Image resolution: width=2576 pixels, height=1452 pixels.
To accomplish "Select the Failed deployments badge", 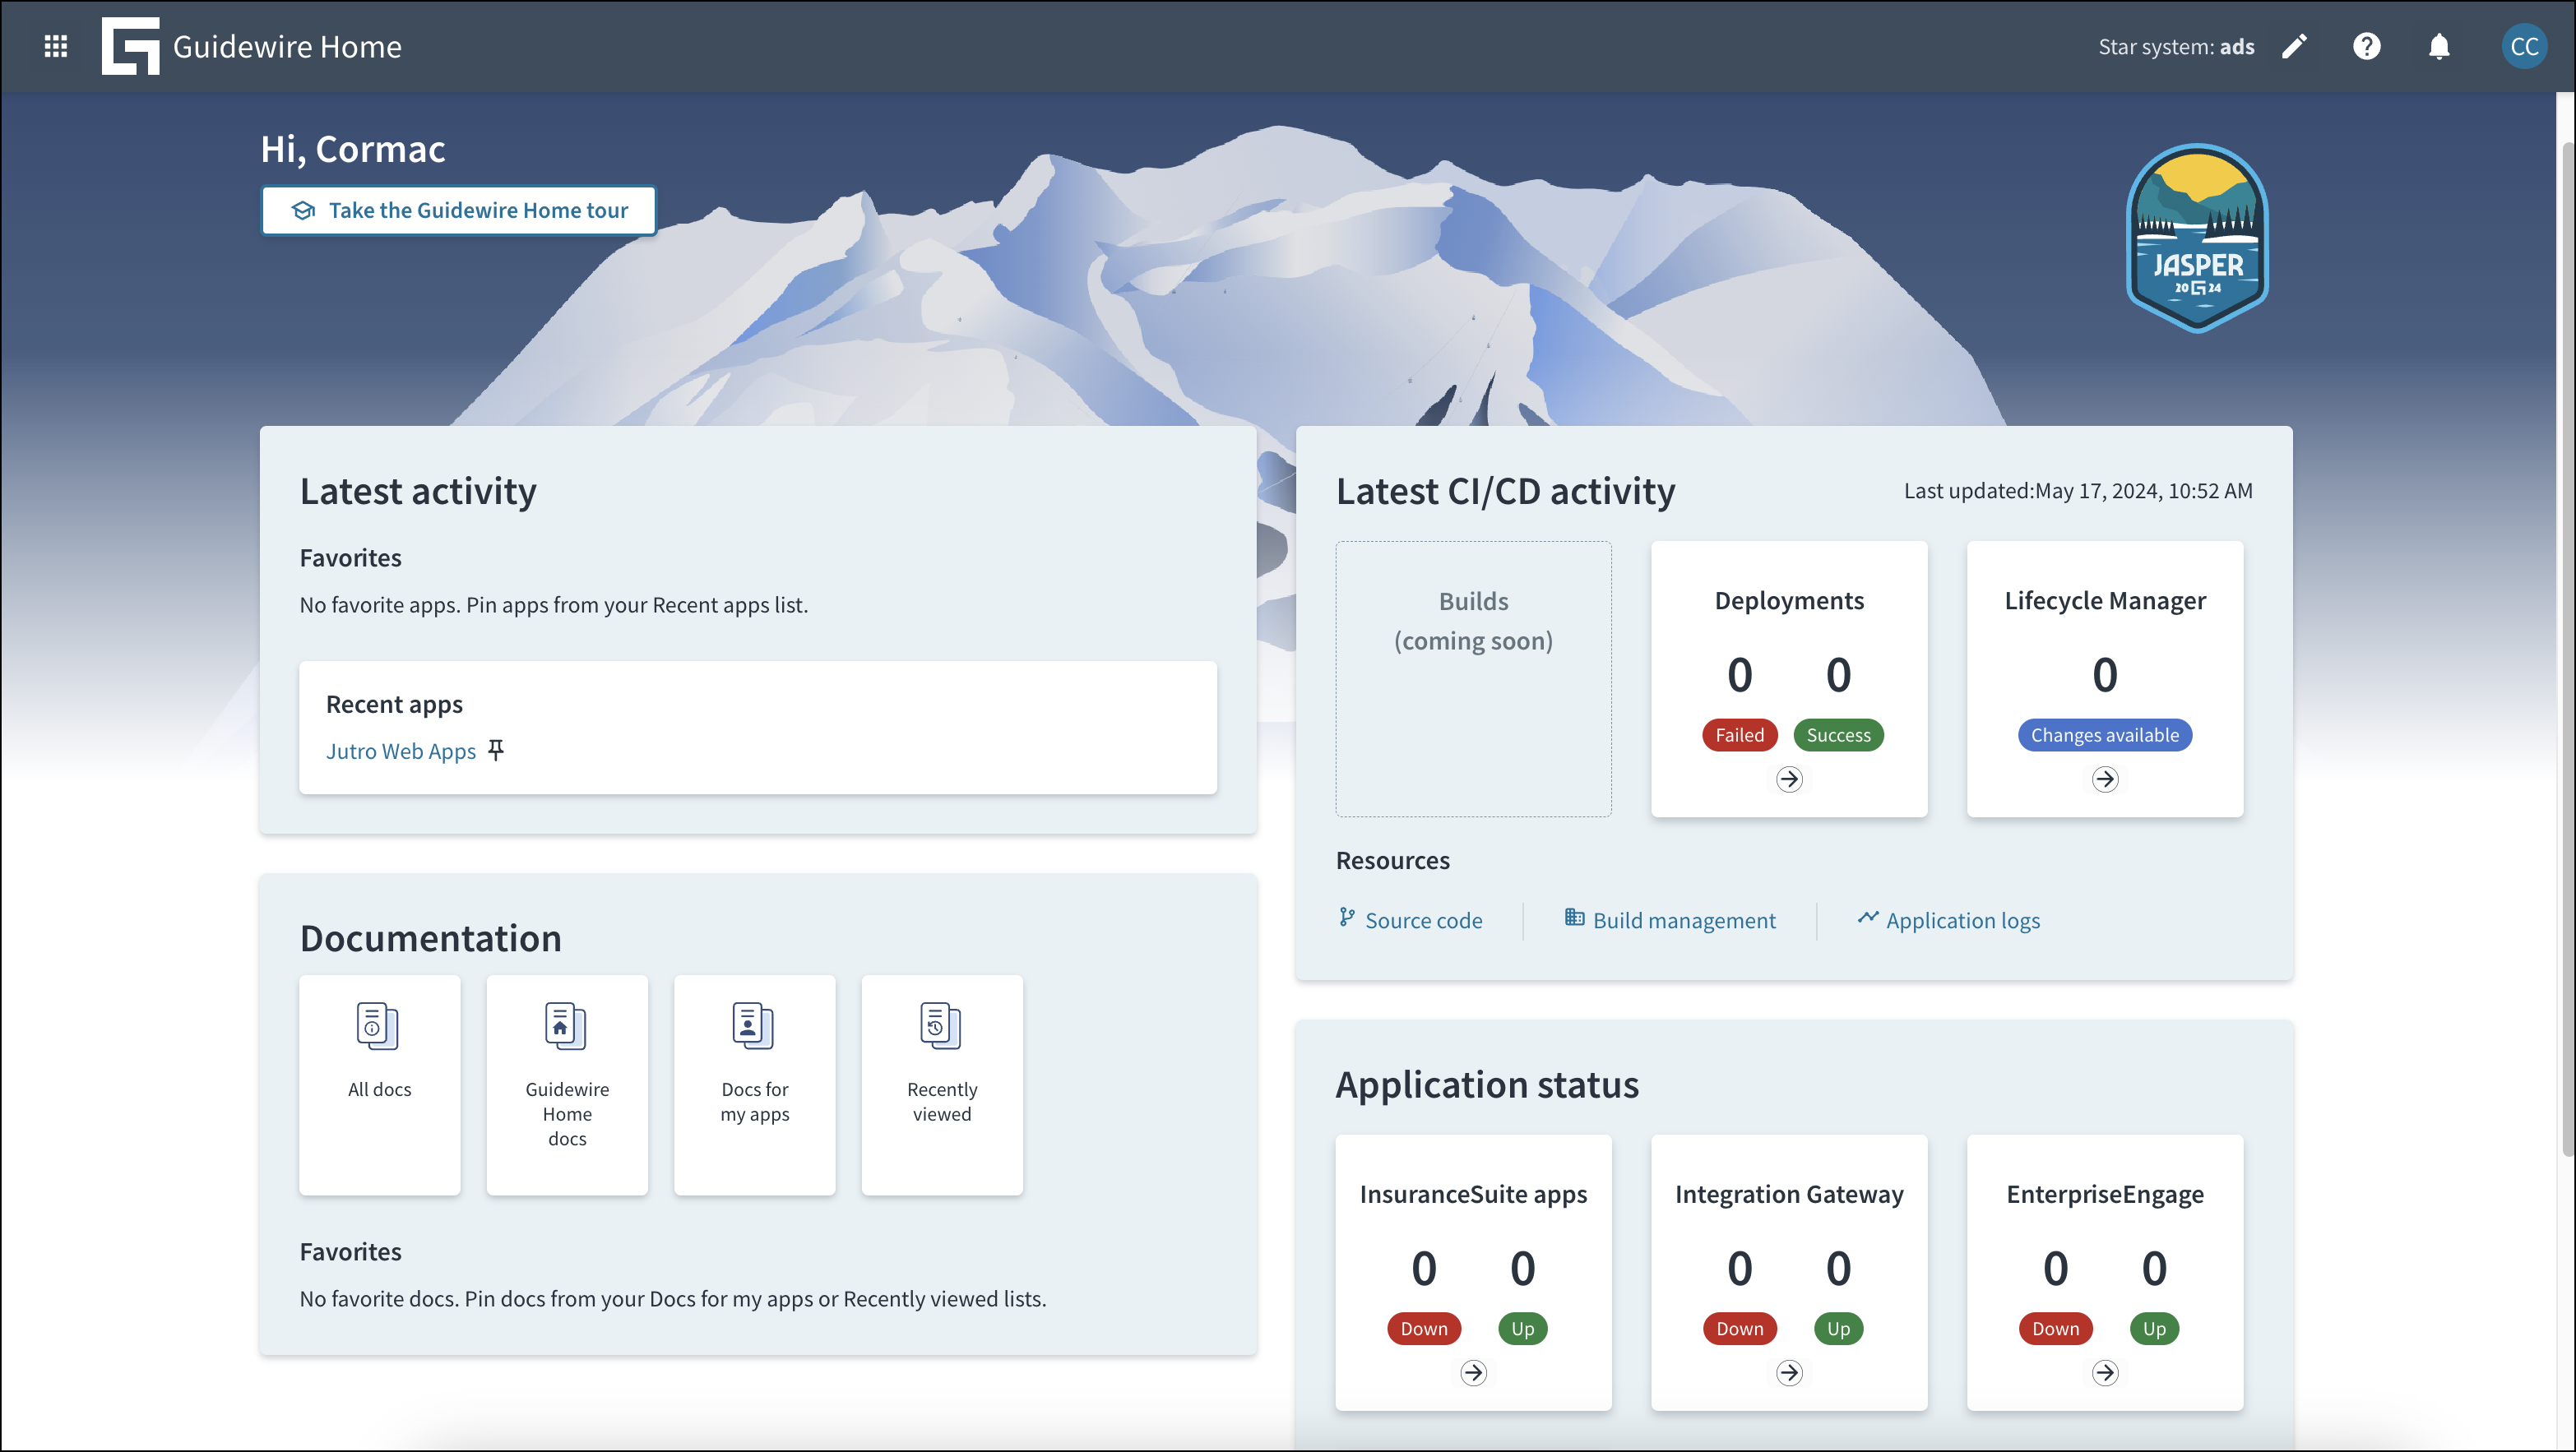I will [x=1740, y=734].
